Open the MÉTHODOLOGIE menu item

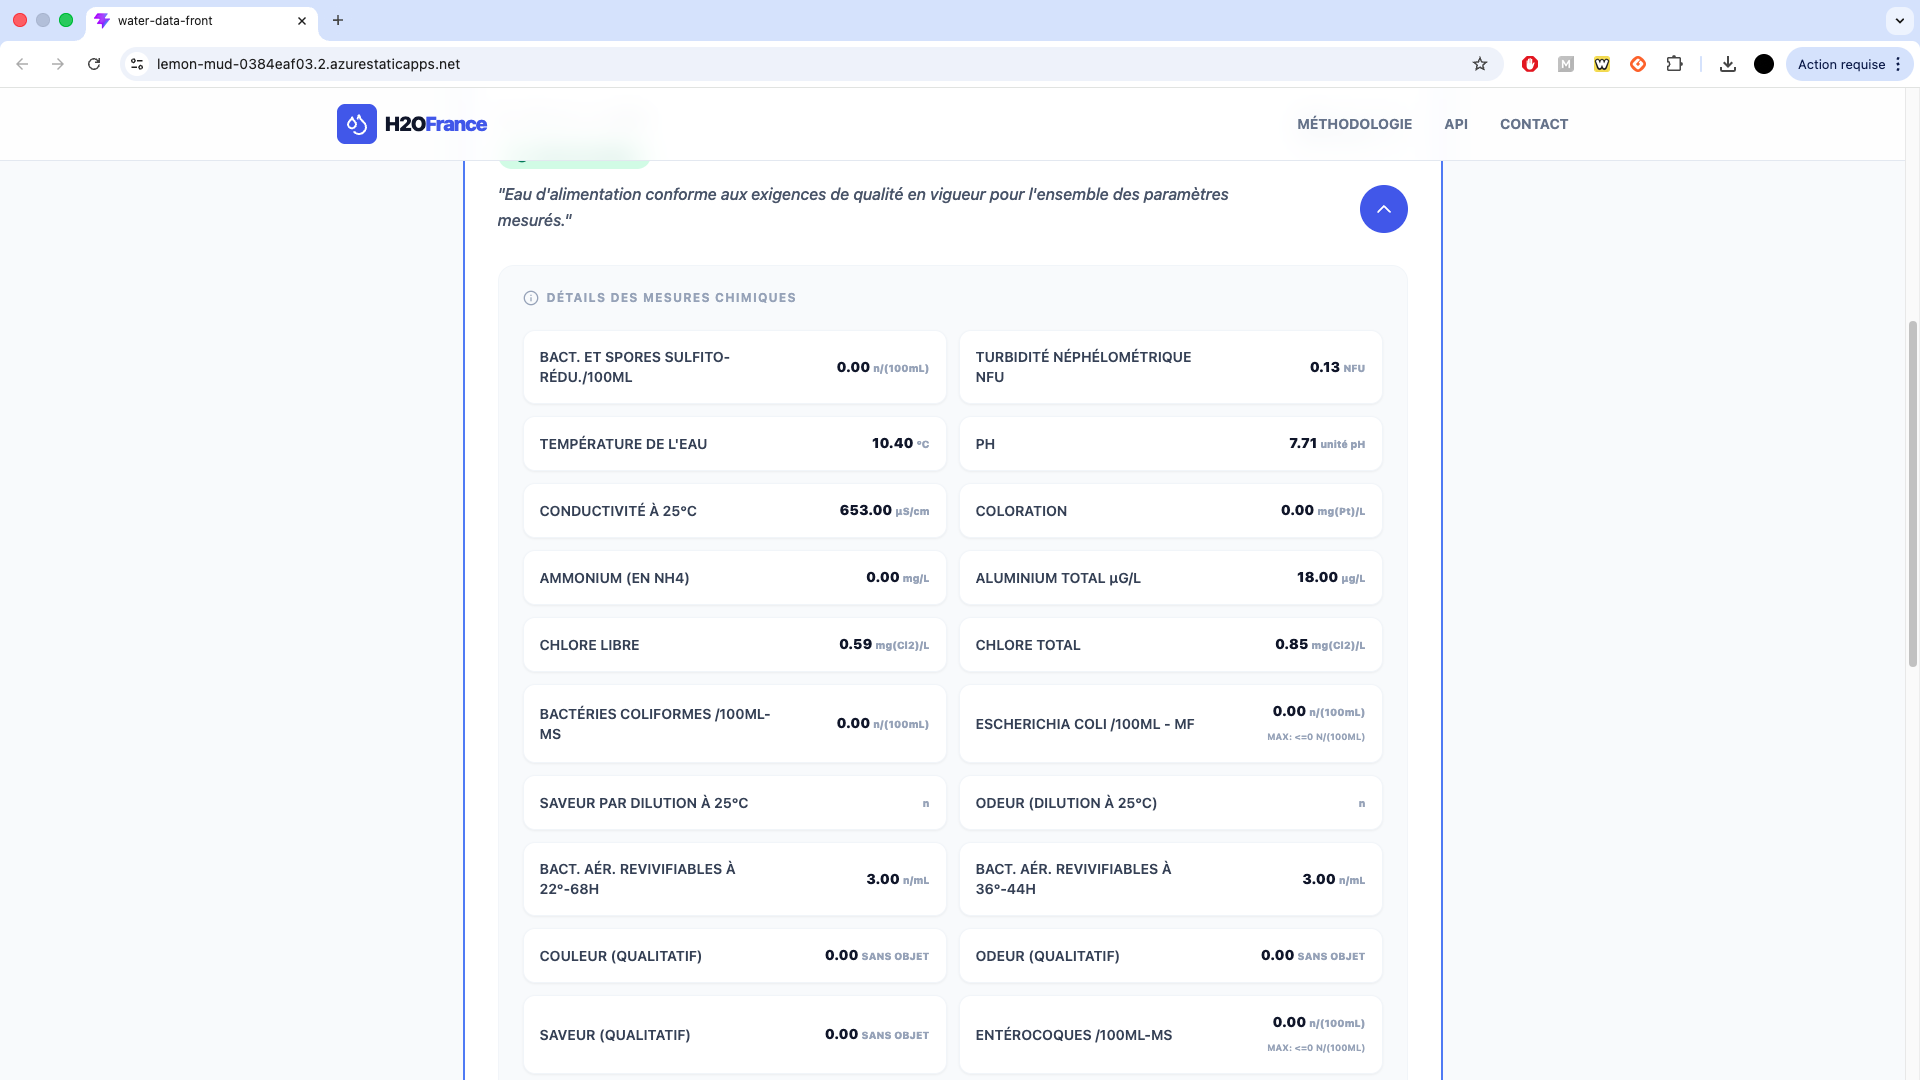pyautogui.click(x=1354, y=124)
